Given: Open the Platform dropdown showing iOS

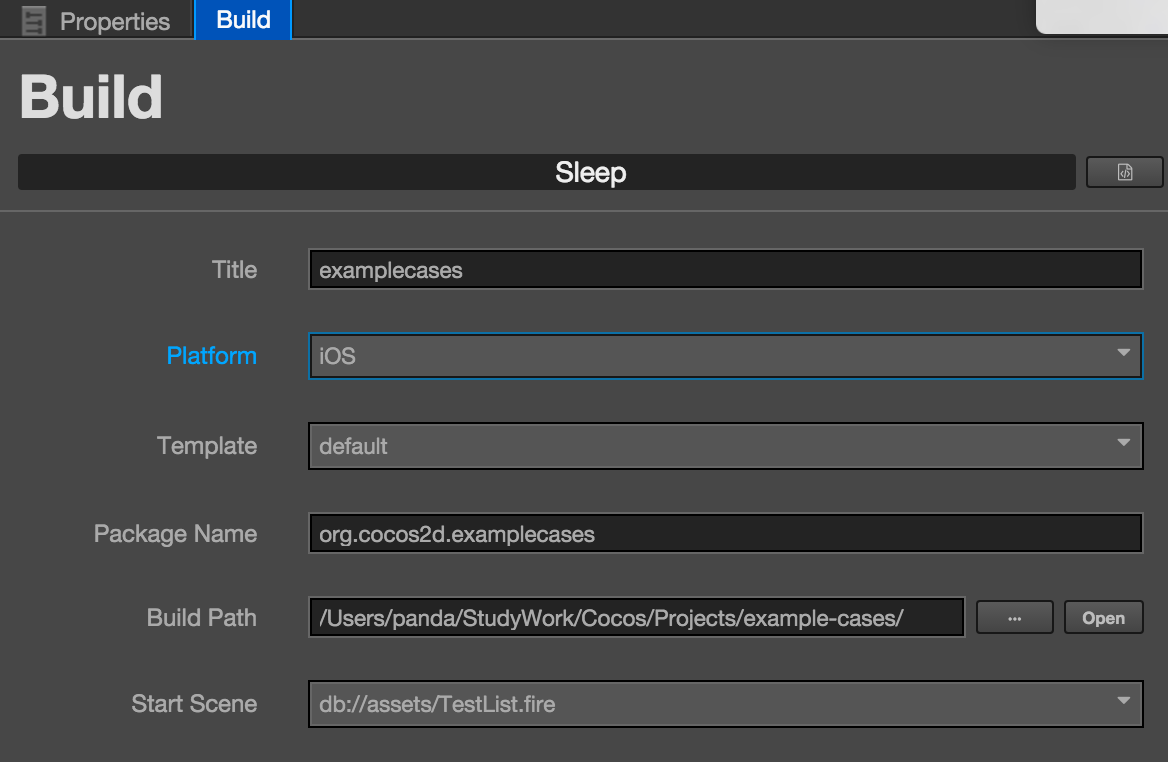Looking at the screenshot, I should point(725,356).
